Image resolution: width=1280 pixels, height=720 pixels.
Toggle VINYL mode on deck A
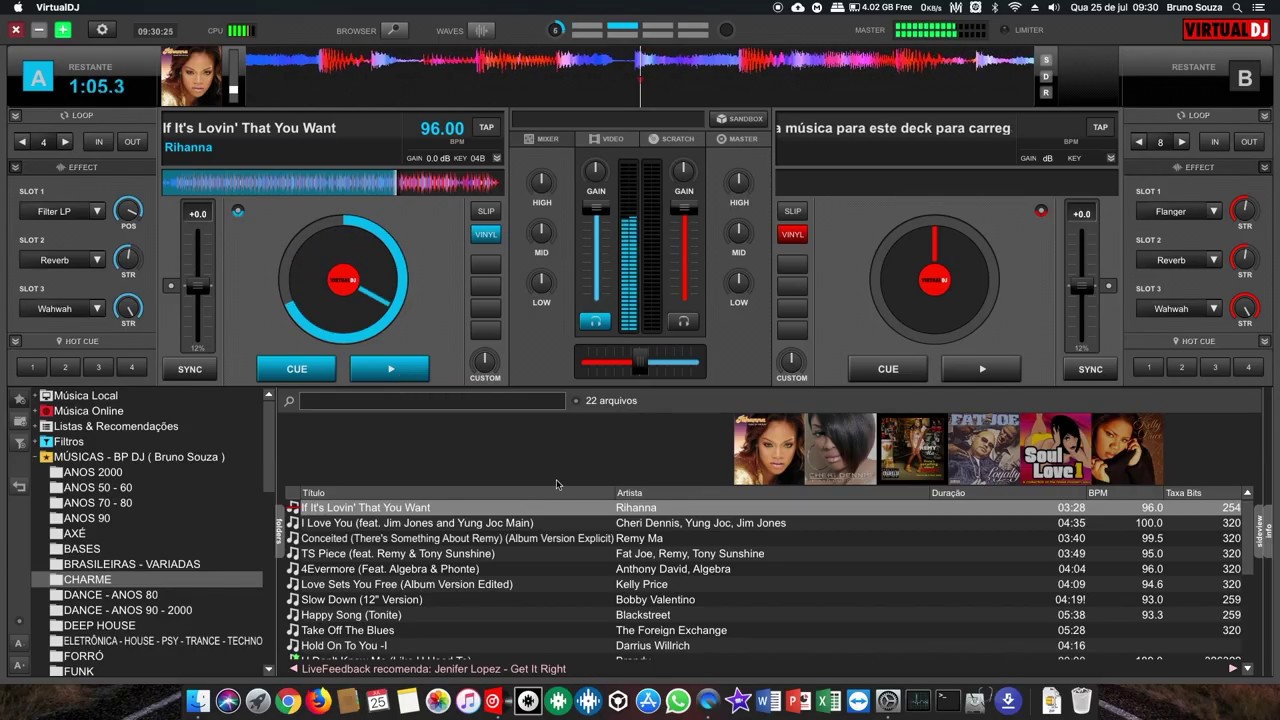(x=486, y=234)
